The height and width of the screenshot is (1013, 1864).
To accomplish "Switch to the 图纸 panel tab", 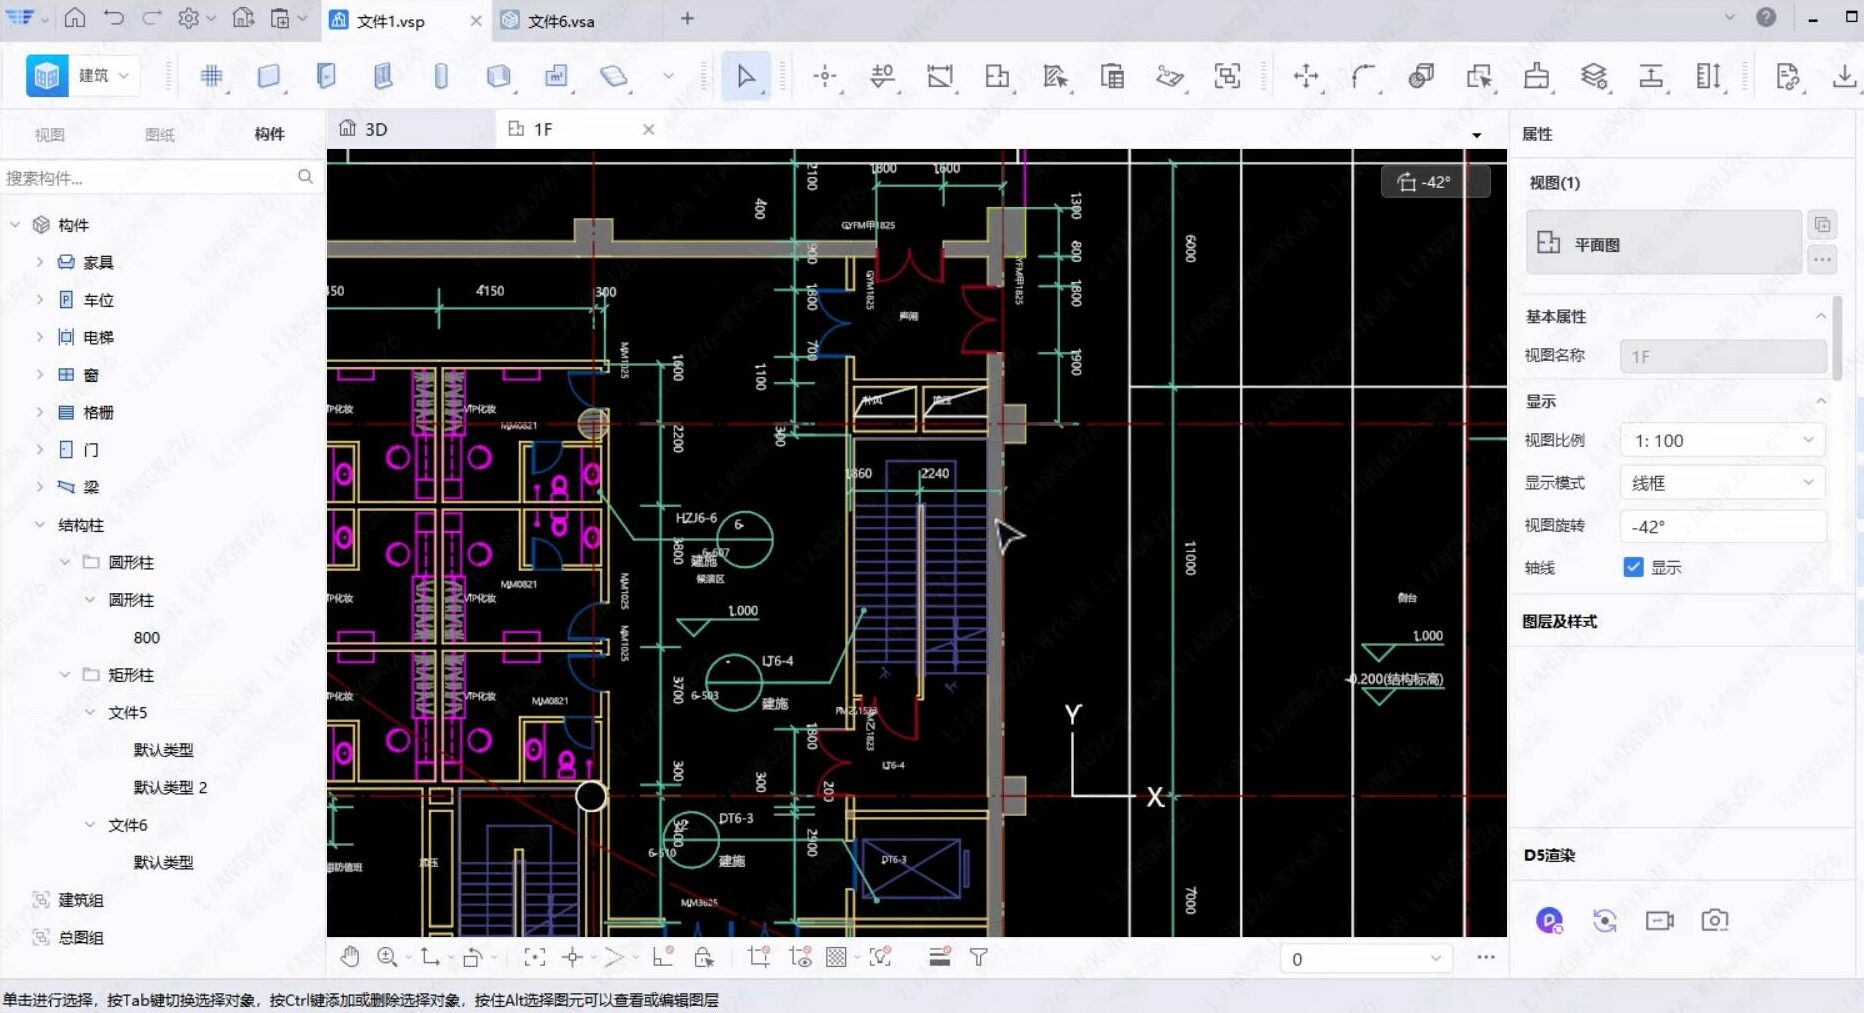I will click(x=160, y=134).
